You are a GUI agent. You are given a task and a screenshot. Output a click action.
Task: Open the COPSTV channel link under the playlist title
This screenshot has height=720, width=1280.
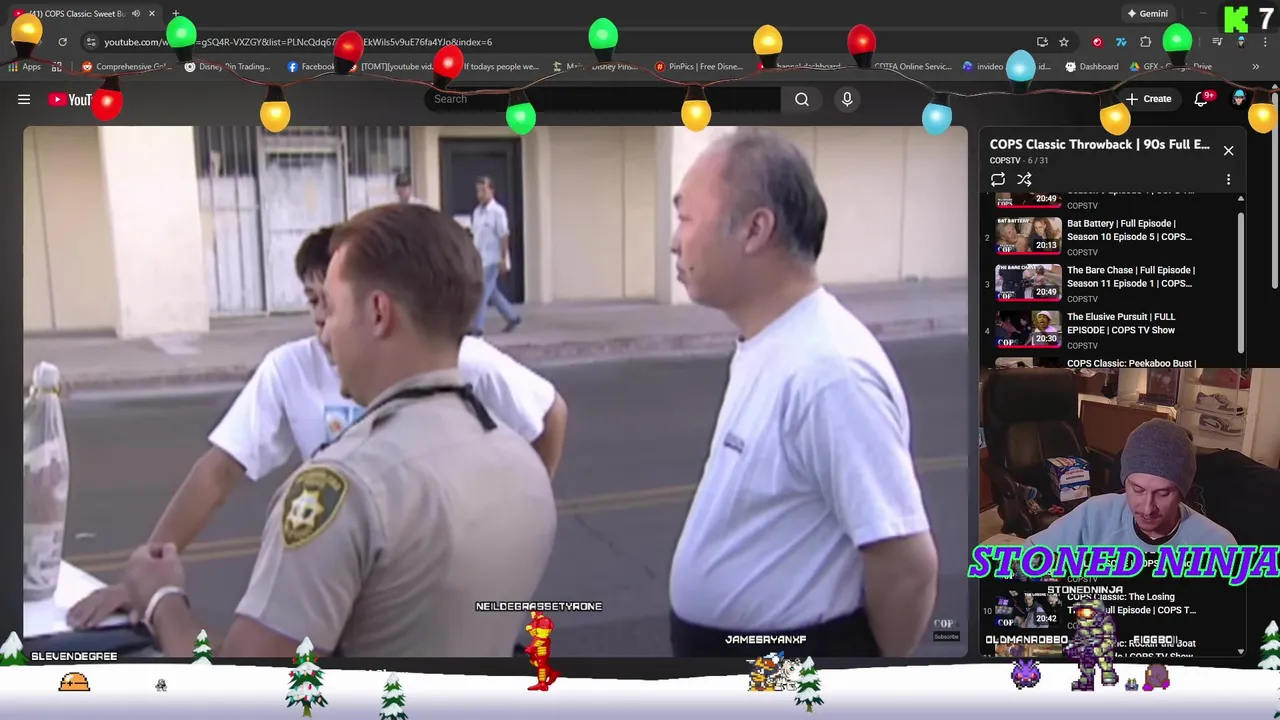pos(1005,160)
